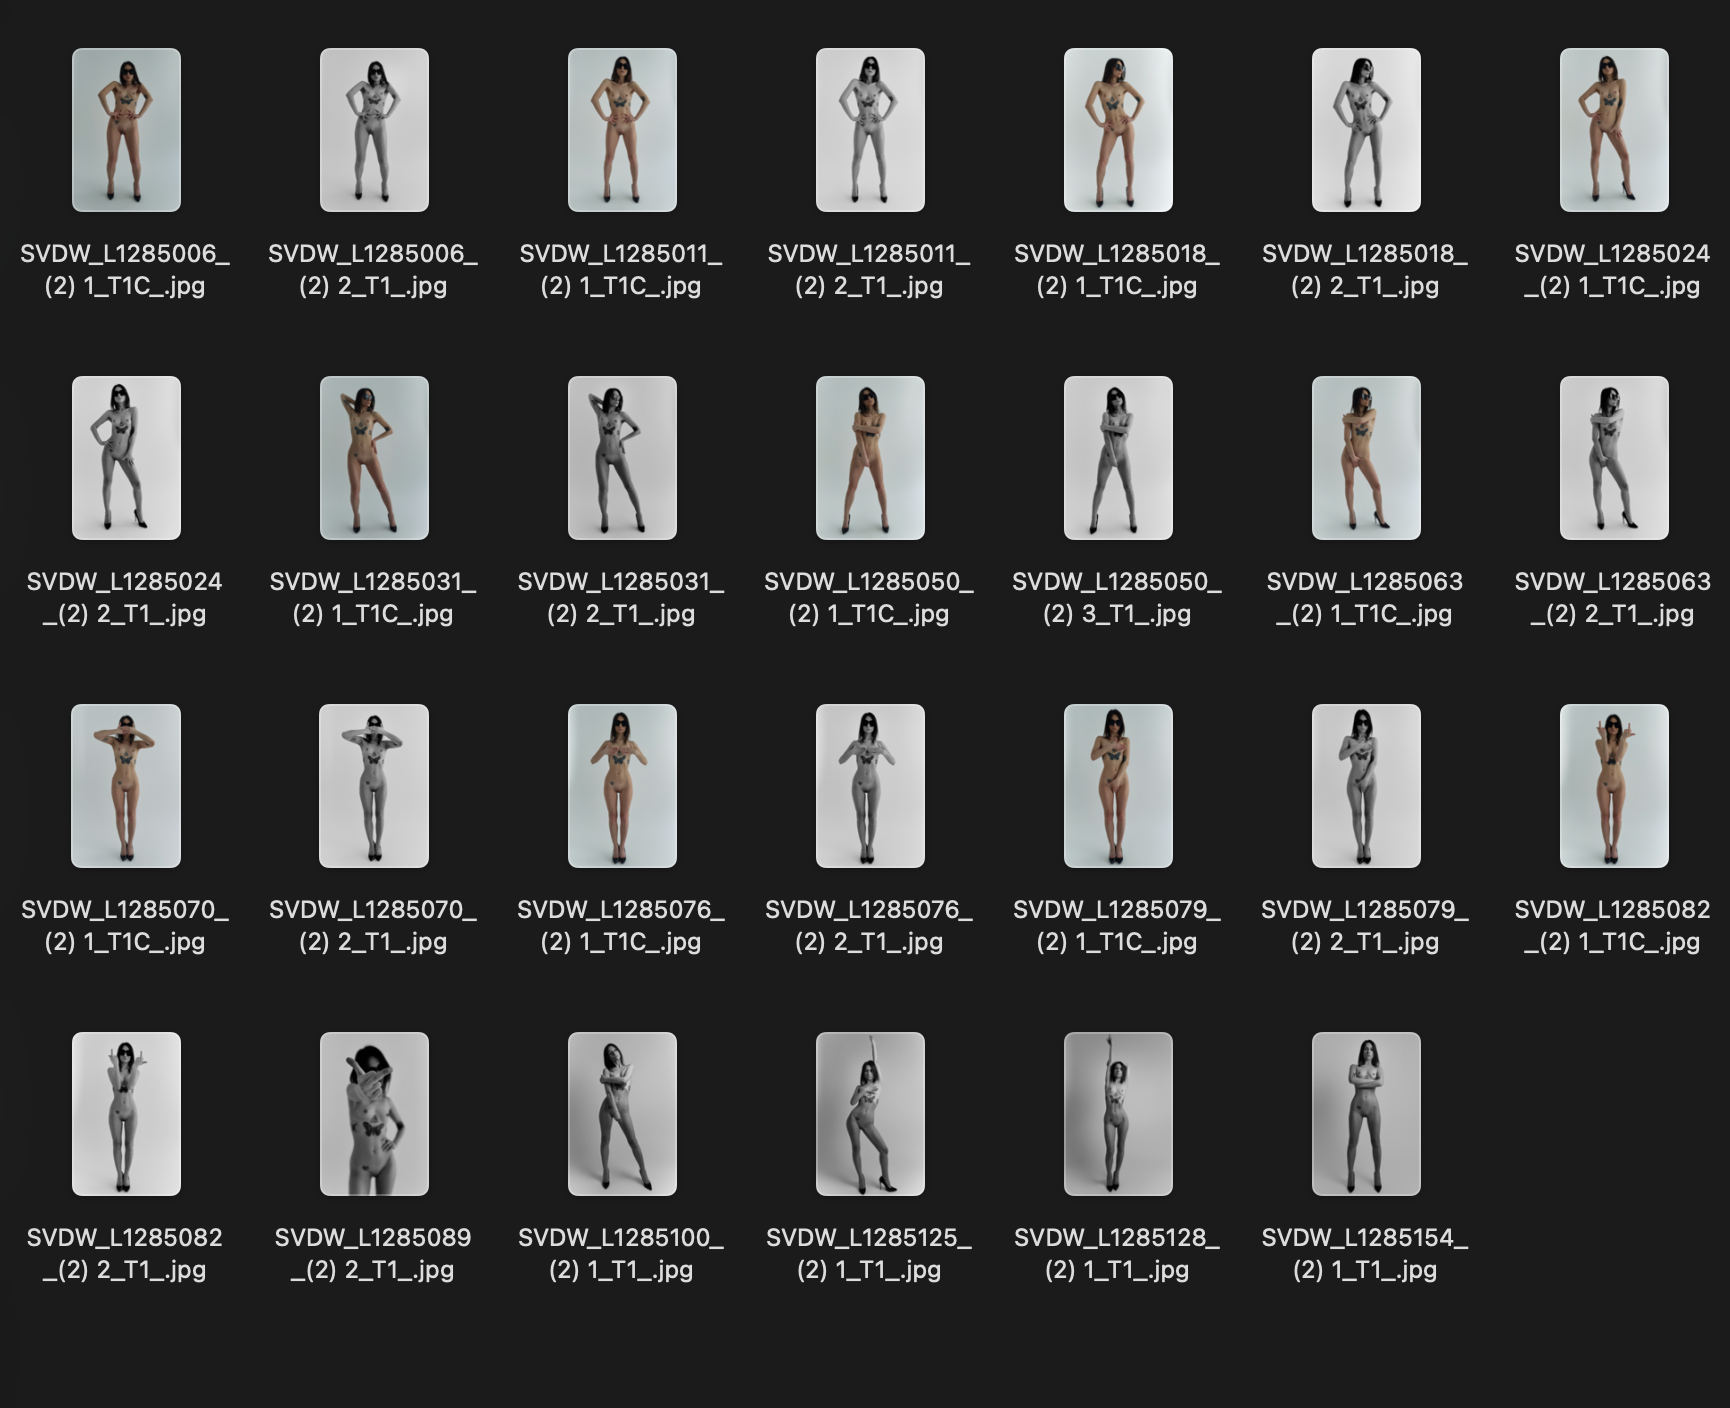Select thumbnail of SVDW_L1285011_(2) 1_T1C_.jpg
This screenshot has height=1408, width=1730.
(622, 130)
